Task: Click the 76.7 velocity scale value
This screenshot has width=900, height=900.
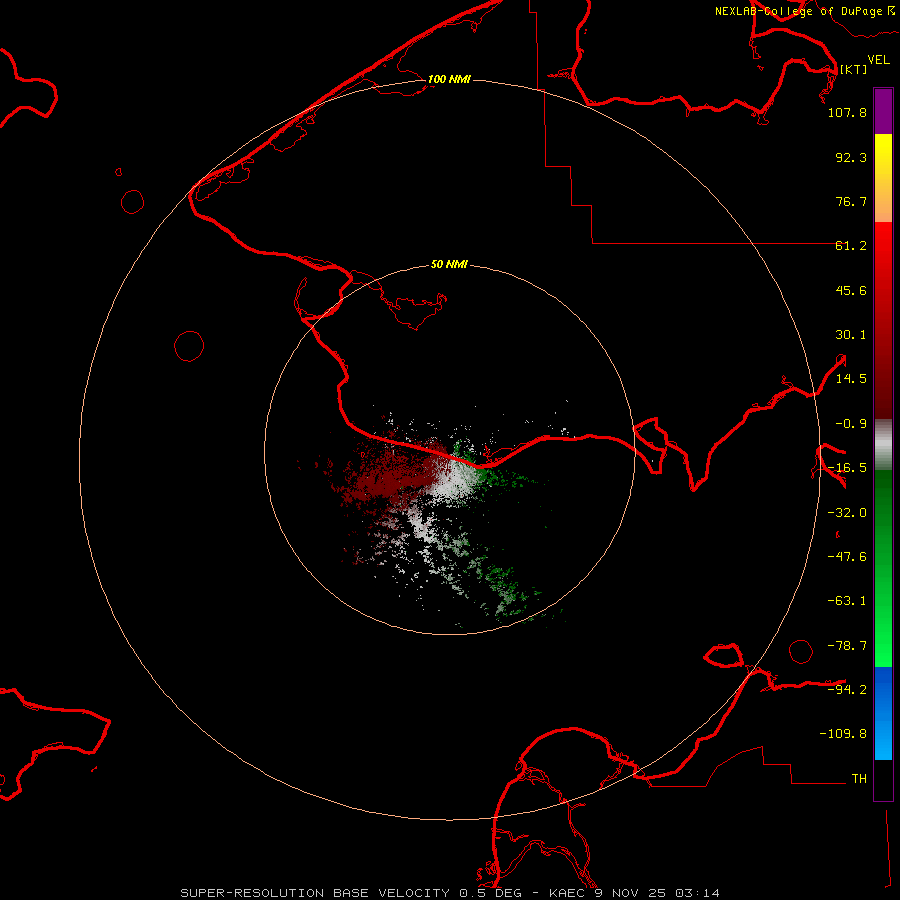Action: (851, 201)
